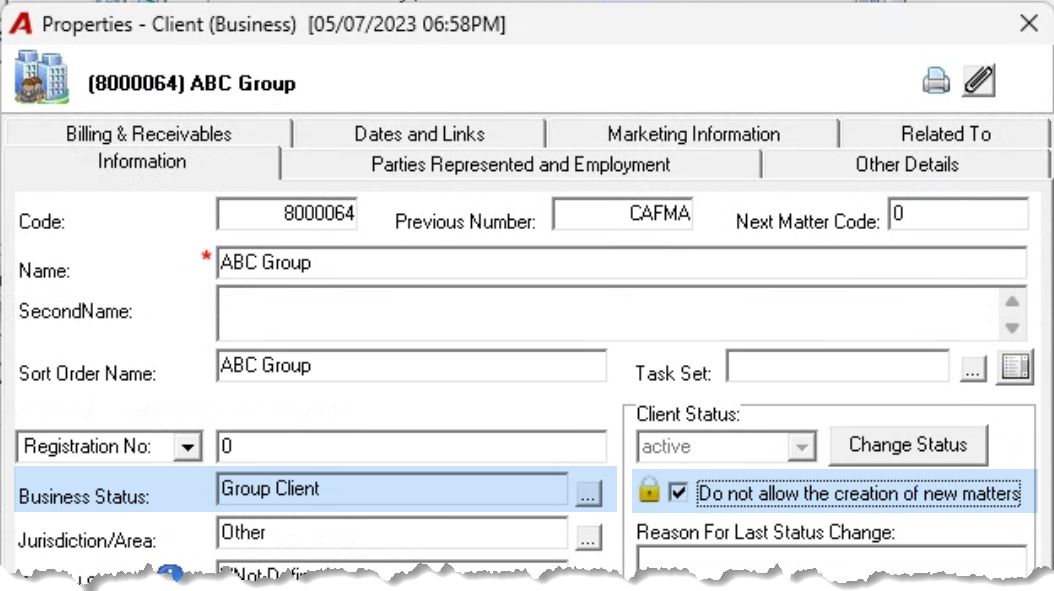Switch to the Billing & Receivables tab
Image resolution: width=1054 pixels, height=591 pixels.
(149, 134)
